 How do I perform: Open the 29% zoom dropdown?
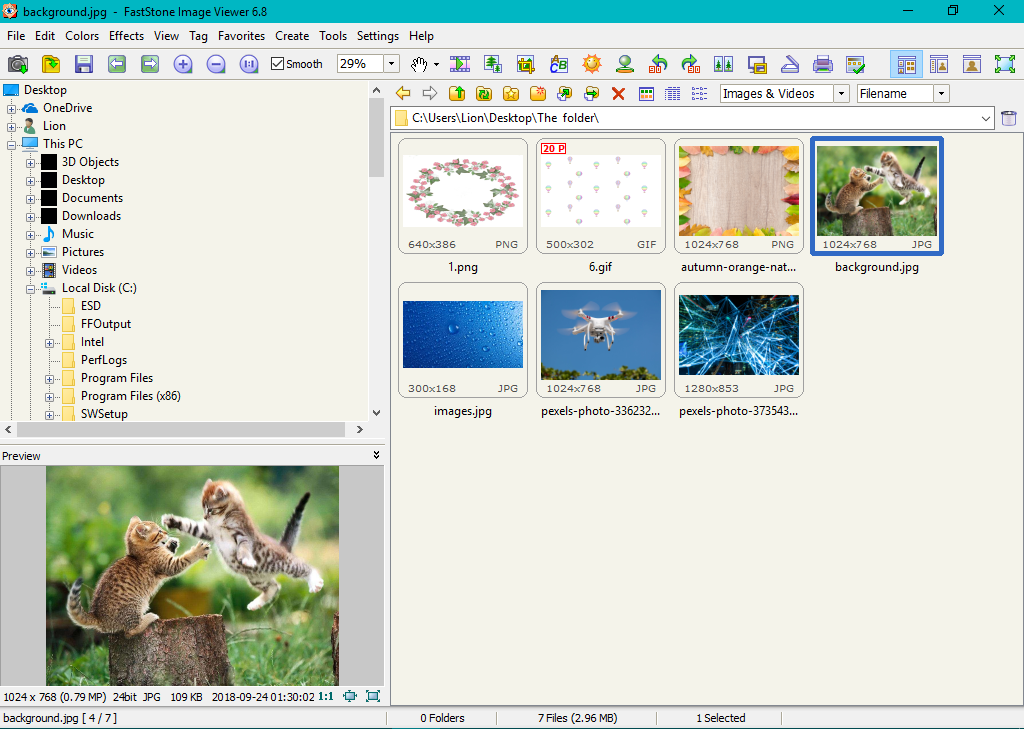[391, 63]
